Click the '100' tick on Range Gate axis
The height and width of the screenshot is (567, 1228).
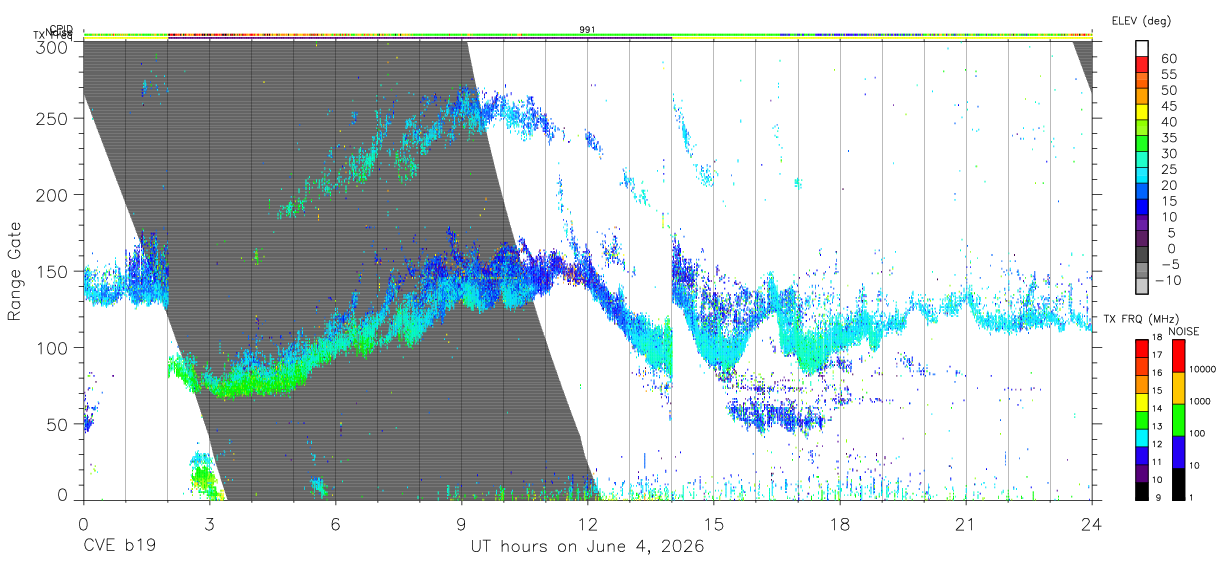click(x=52, y=348)
